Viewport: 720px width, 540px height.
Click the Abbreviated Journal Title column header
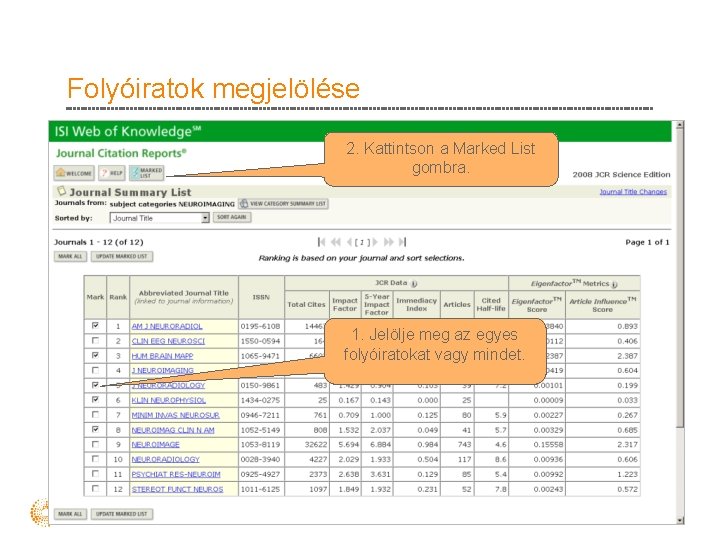pos(184,297)
